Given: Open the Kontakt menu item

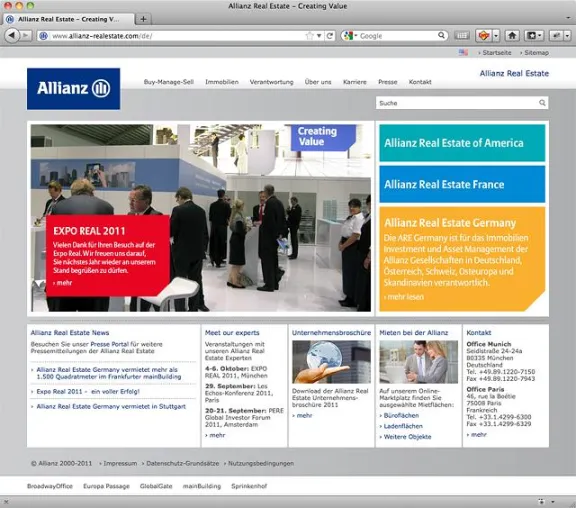Looking at the screenshot, I should point(420,82).
